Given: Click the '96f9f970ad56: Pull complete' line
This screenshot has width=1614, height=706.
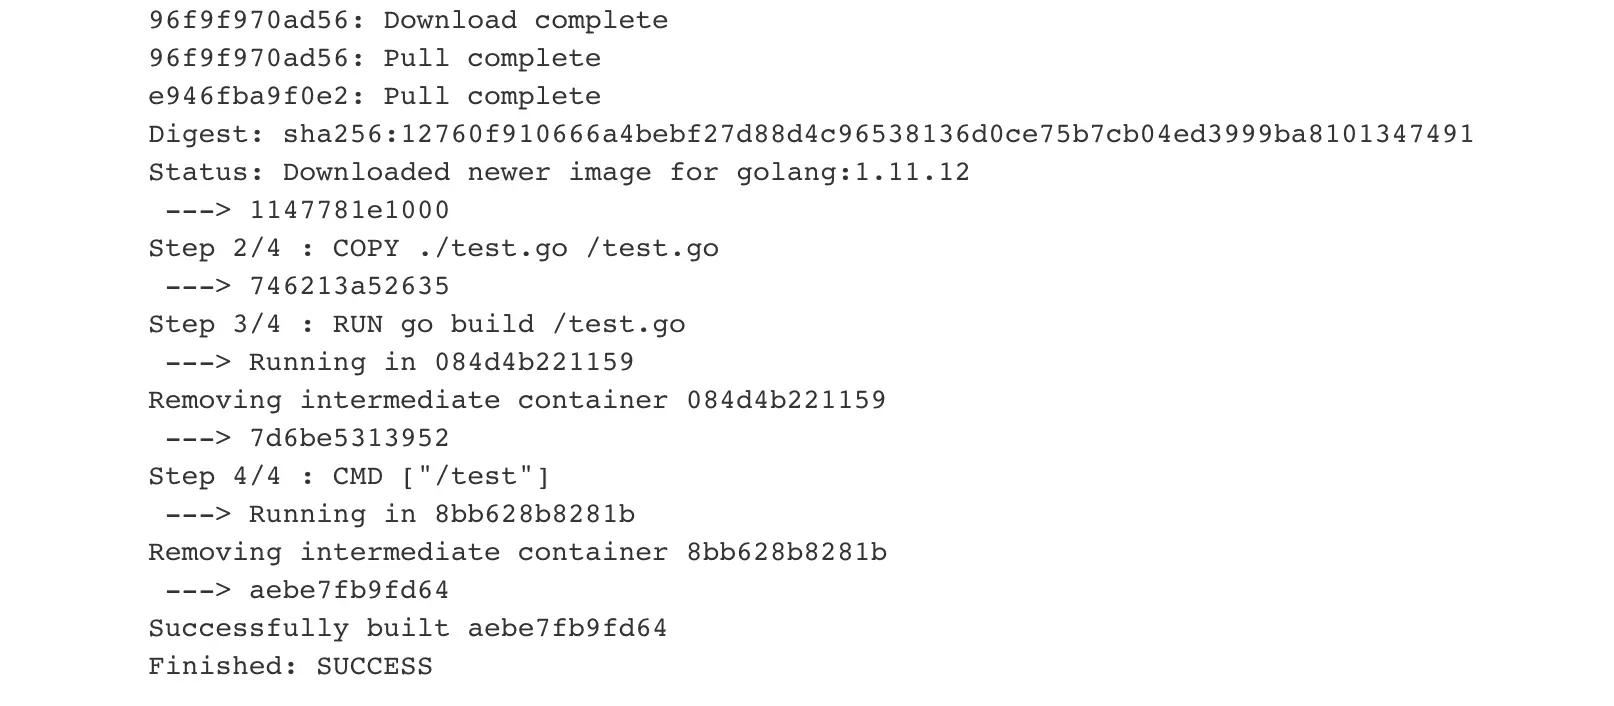Looking at the screenshot, I should (x=375, y=58).
